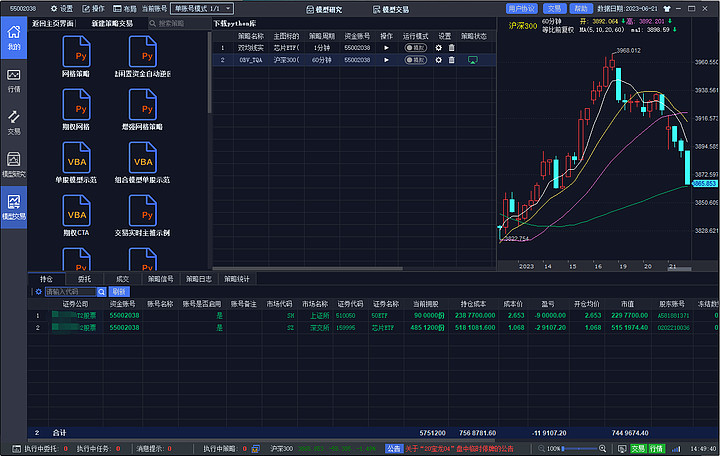Viewport: 720px width, 456px height.
Task: Toggle 模拟 run mode for OBV_TQA row
Action: click(415, 60)
